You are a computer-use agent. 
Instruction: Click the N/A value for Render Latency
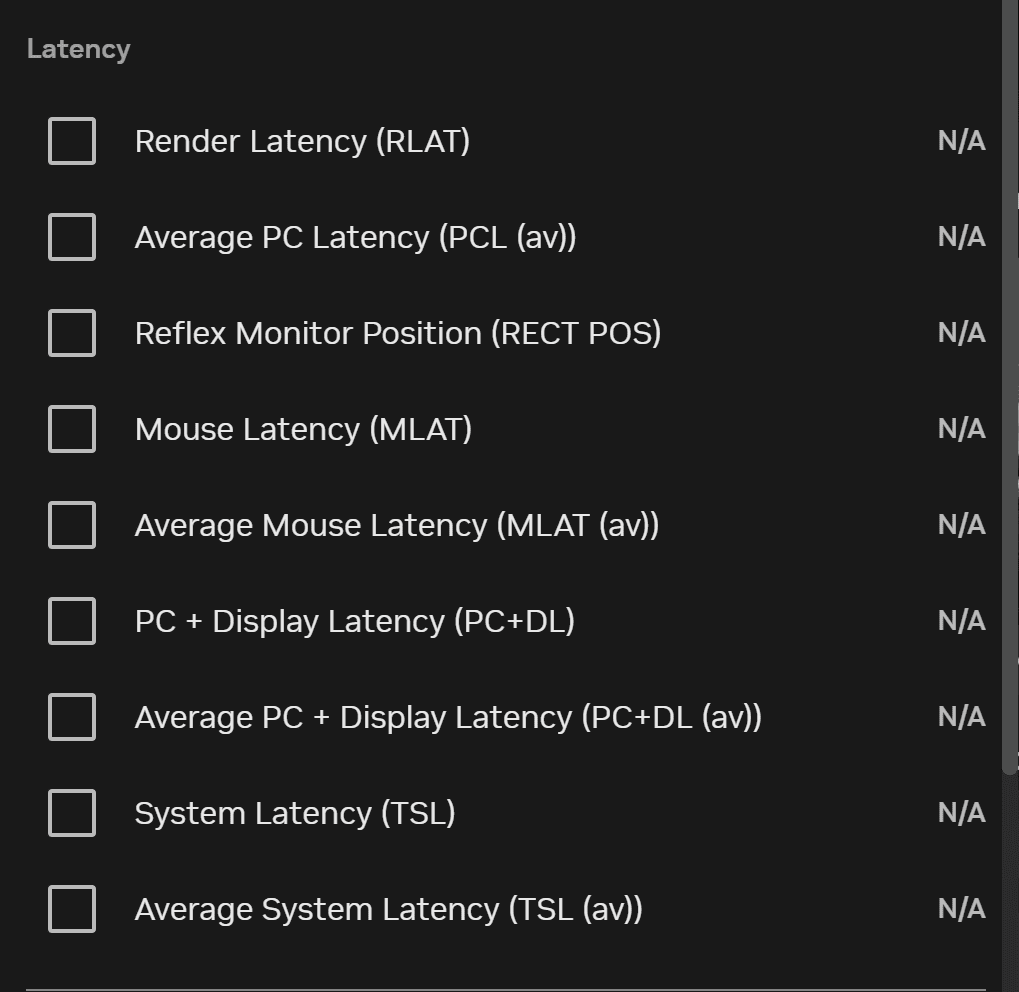961,141
